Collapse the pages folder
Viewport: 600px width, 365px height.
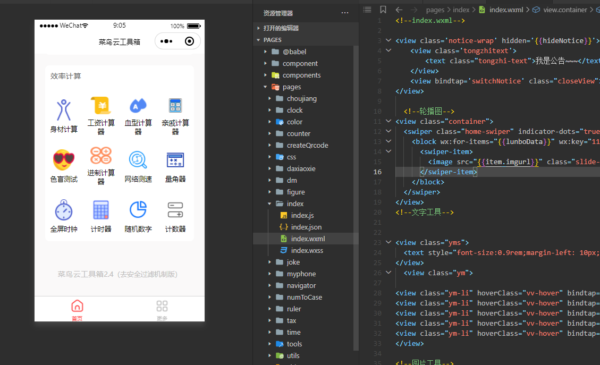coord(266,87)
